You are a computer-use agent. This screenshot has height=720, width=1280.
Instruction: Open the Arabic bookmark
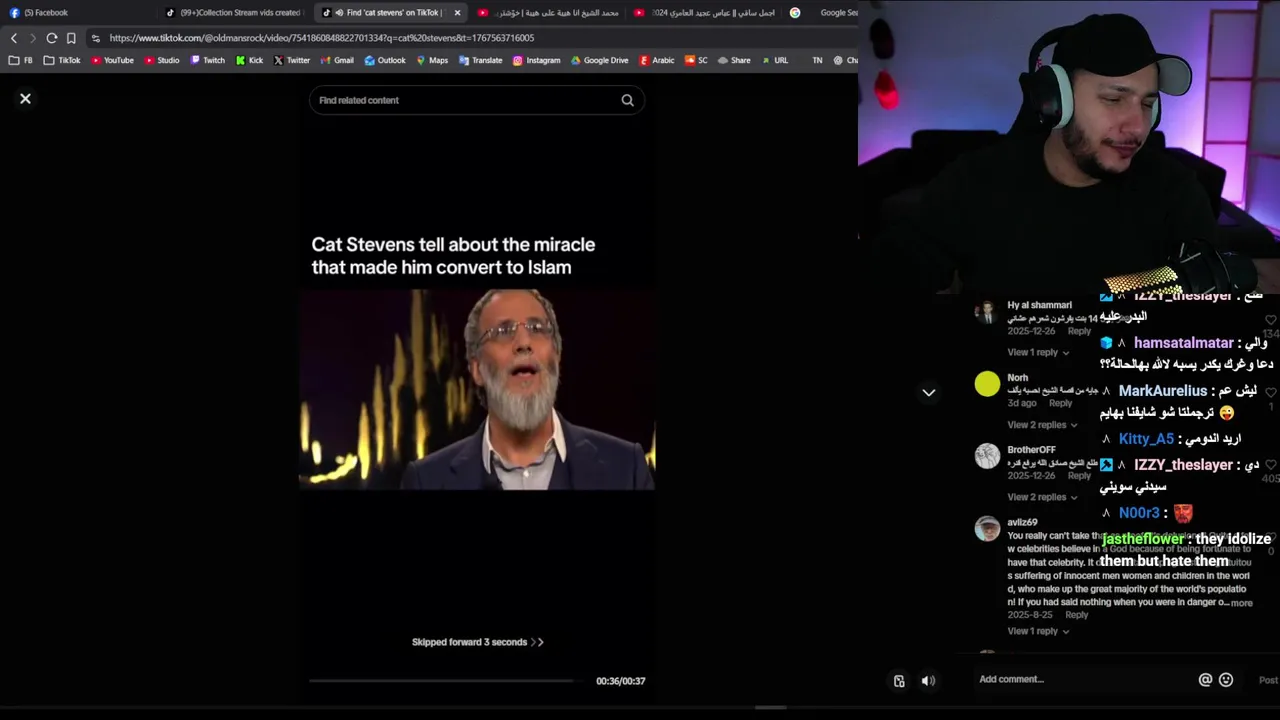[657, 60]
